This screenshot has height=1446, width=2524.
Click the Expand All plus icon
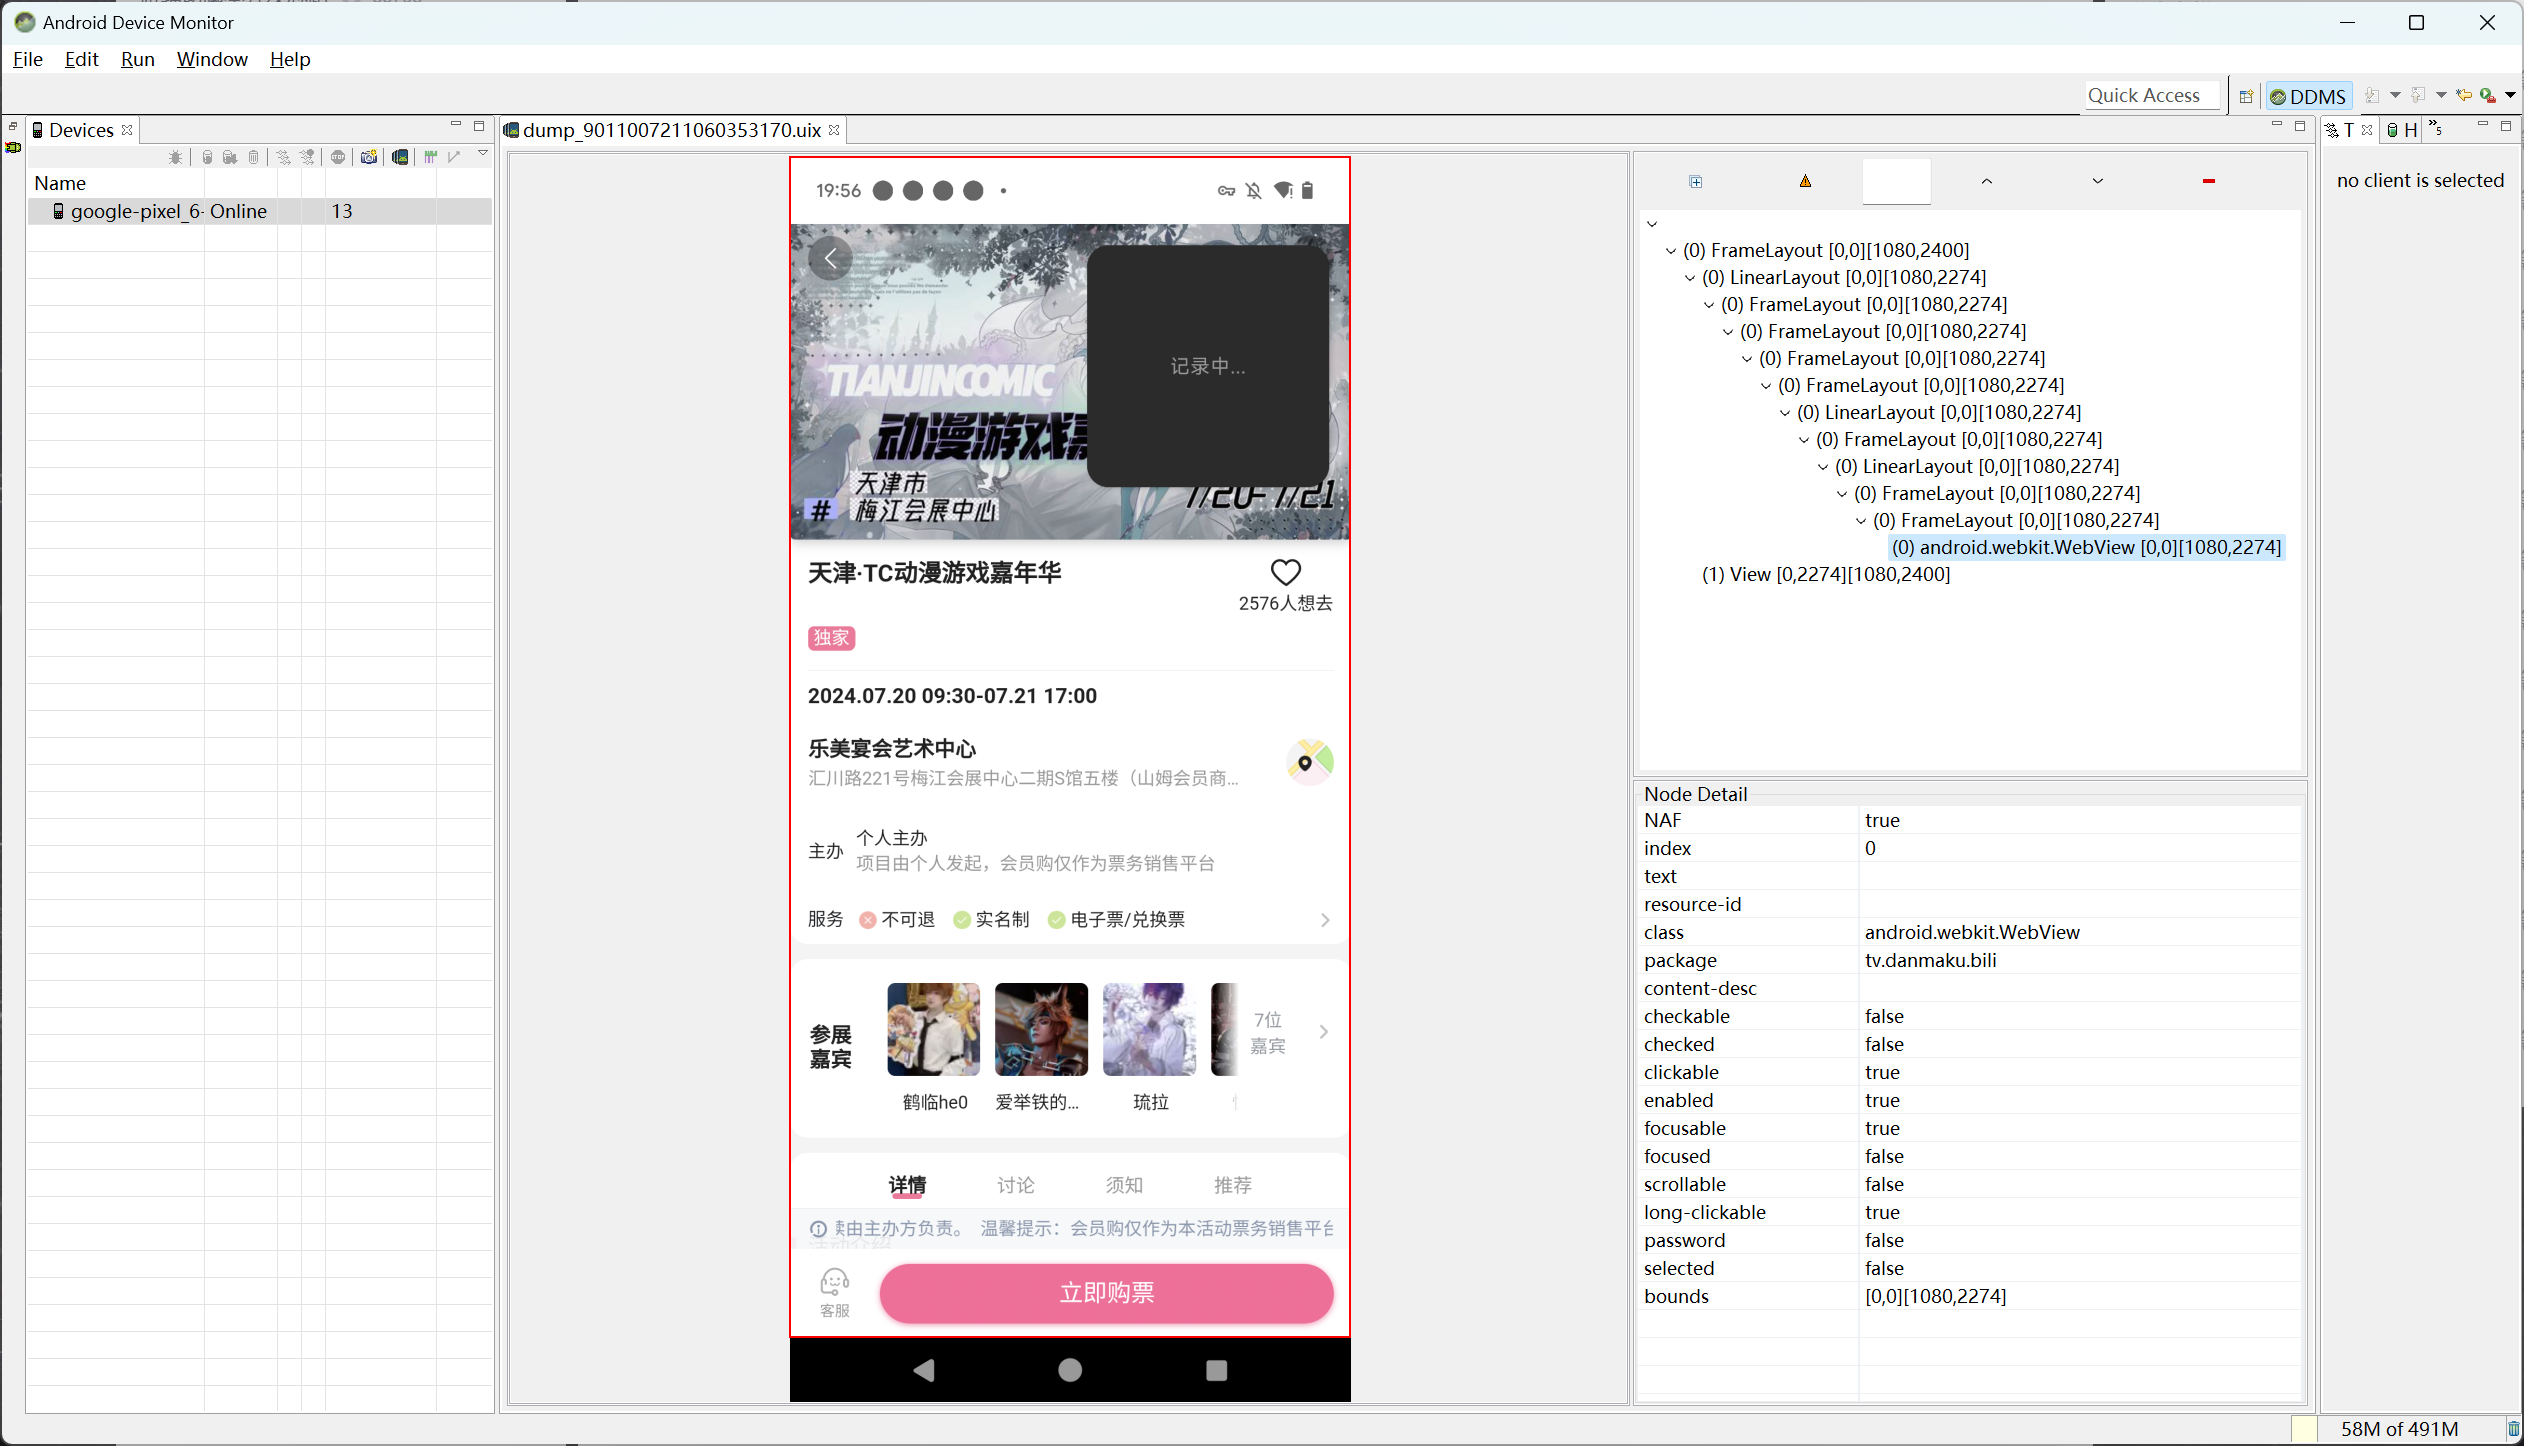(x=1695, y=181)
